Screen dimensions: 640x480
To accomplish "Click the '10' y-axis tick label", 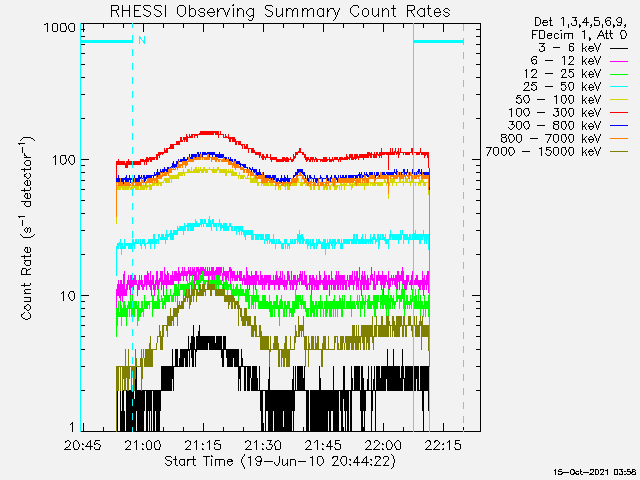I will [x=68, y=296].
